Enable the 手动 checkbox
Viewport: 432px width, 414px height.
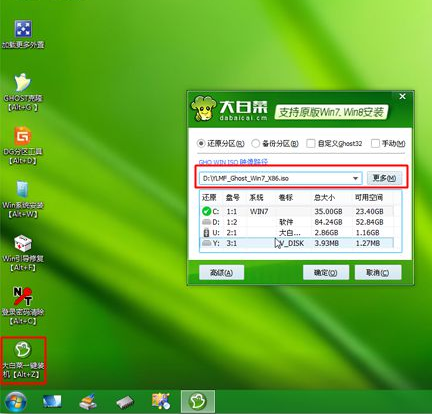click(x=375, y=144)
